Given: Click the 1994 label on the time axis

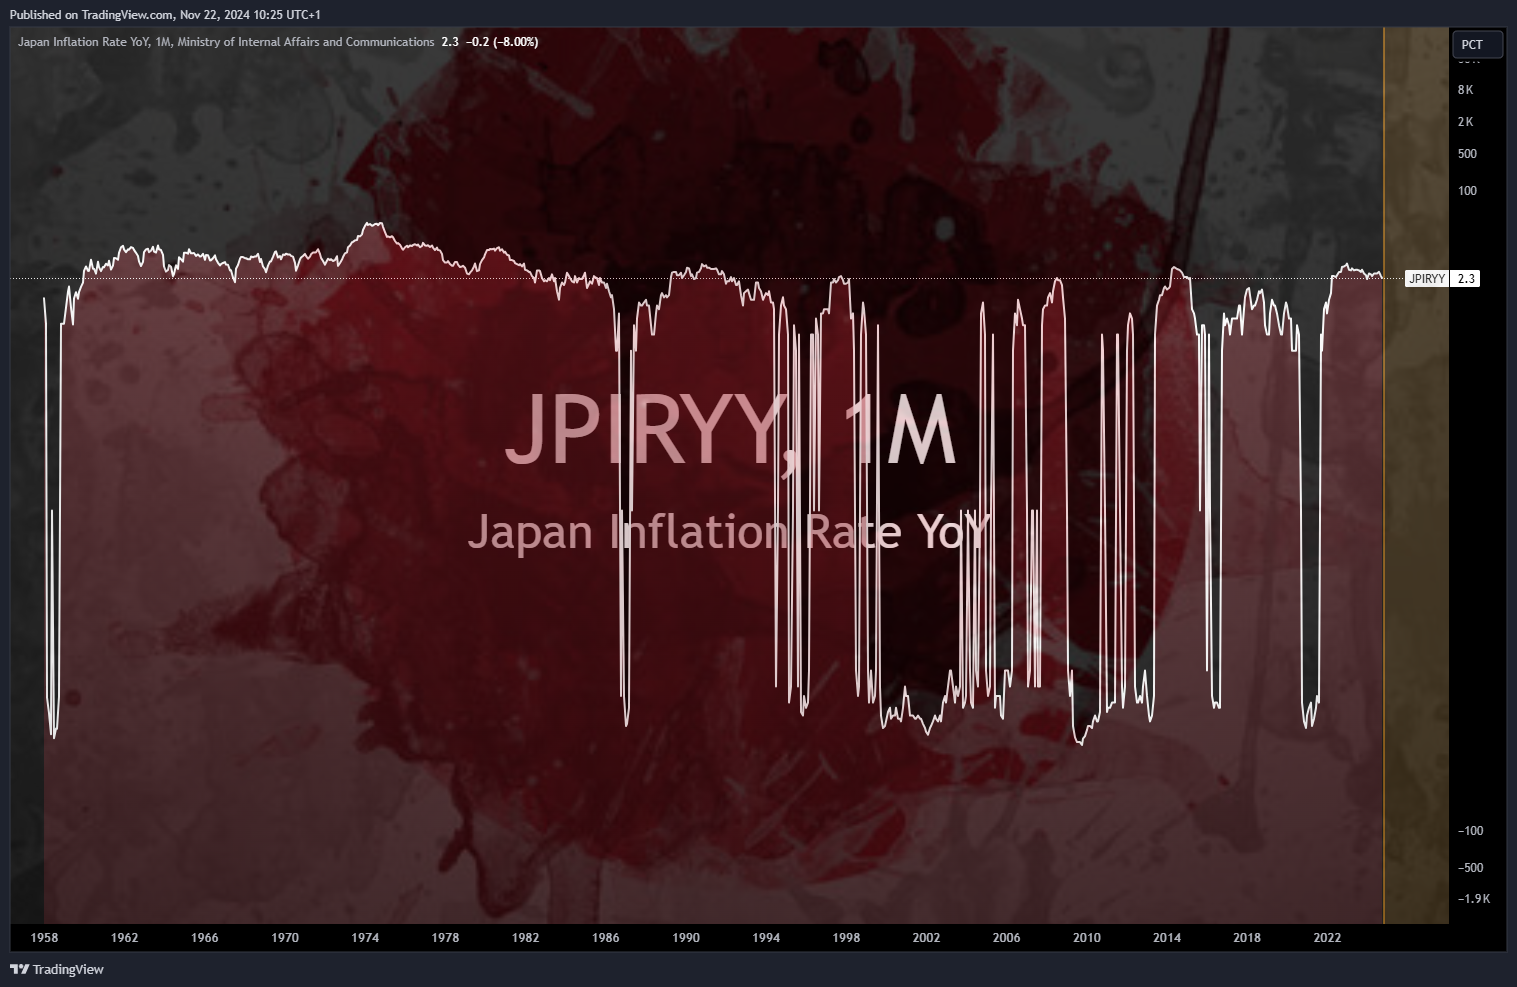Looking at the screenshot, I should 766,938.
